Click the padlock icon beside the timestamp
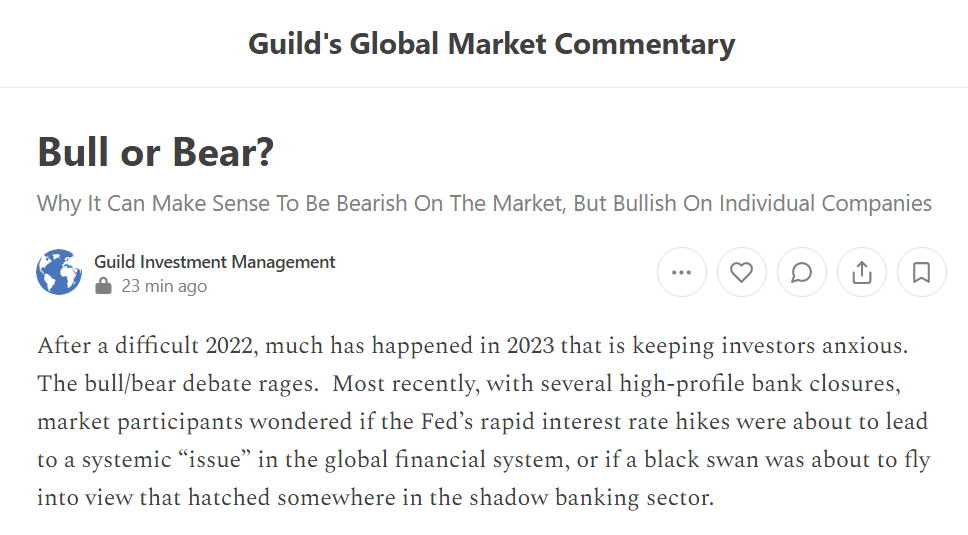The width and height of the screenshot is (968, 535). (x=103, y=286)
